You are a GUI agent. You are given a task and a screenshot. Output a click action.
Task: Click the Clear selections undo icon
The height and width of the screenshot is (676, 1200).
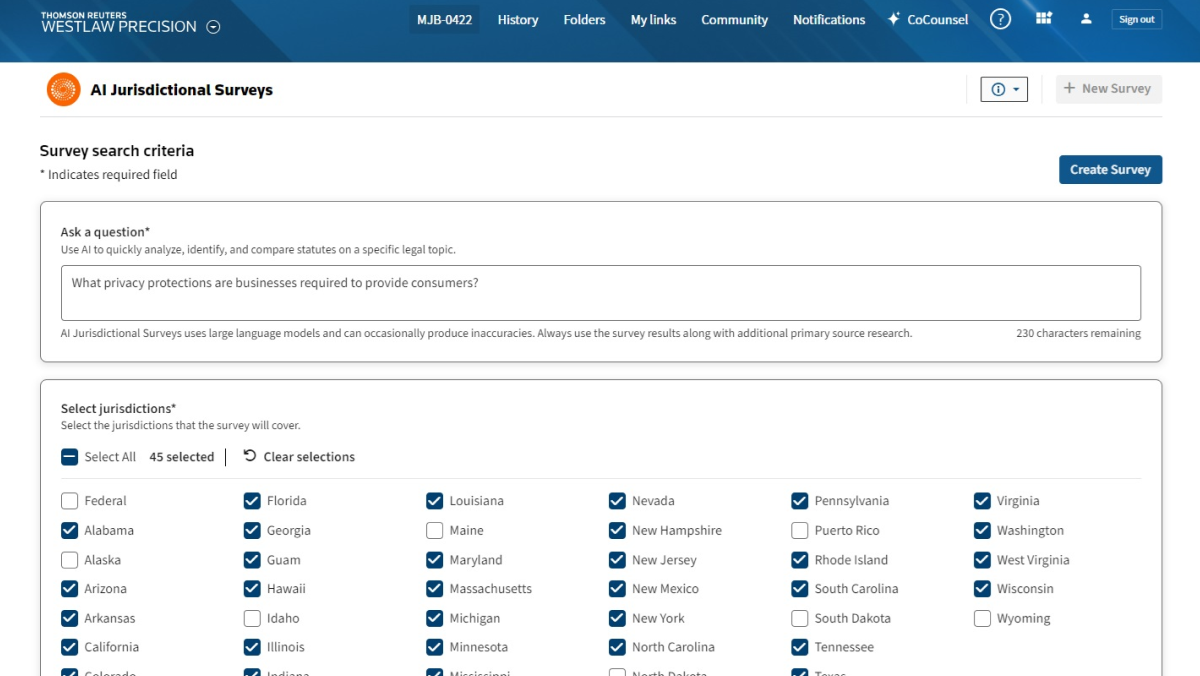pyautogui.click(x=250, y=456)
